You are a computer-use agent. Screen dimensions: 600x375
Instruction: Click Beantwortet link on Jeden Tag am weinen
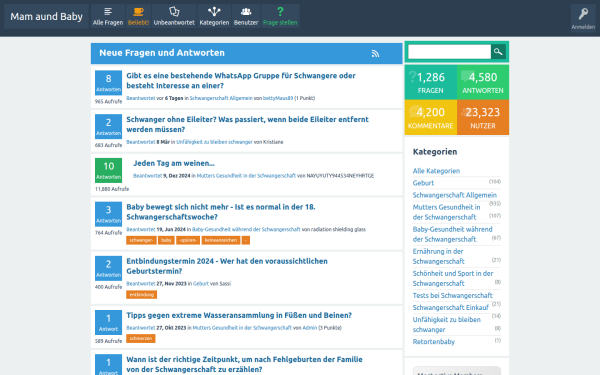click(x=147, y=176)
